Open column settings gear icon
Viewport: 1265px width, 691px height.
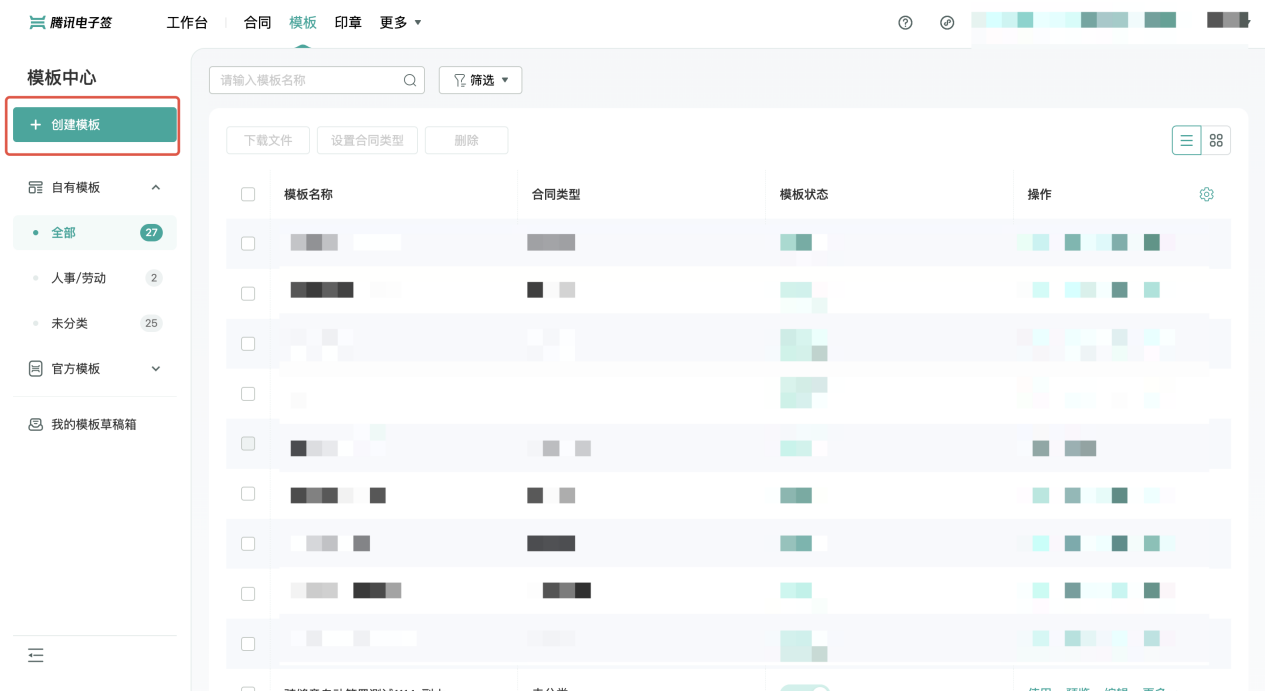point(1206,194)
